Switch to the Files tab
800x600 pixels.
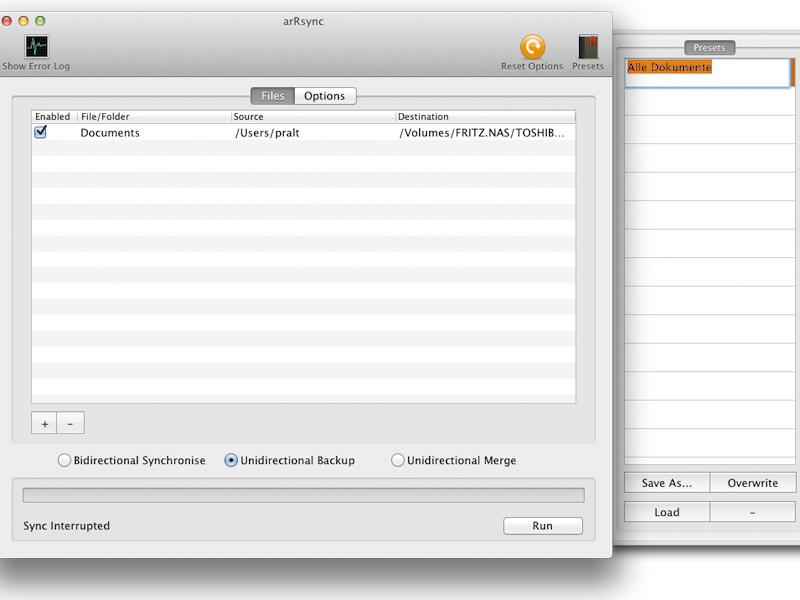tap(273, 96)
